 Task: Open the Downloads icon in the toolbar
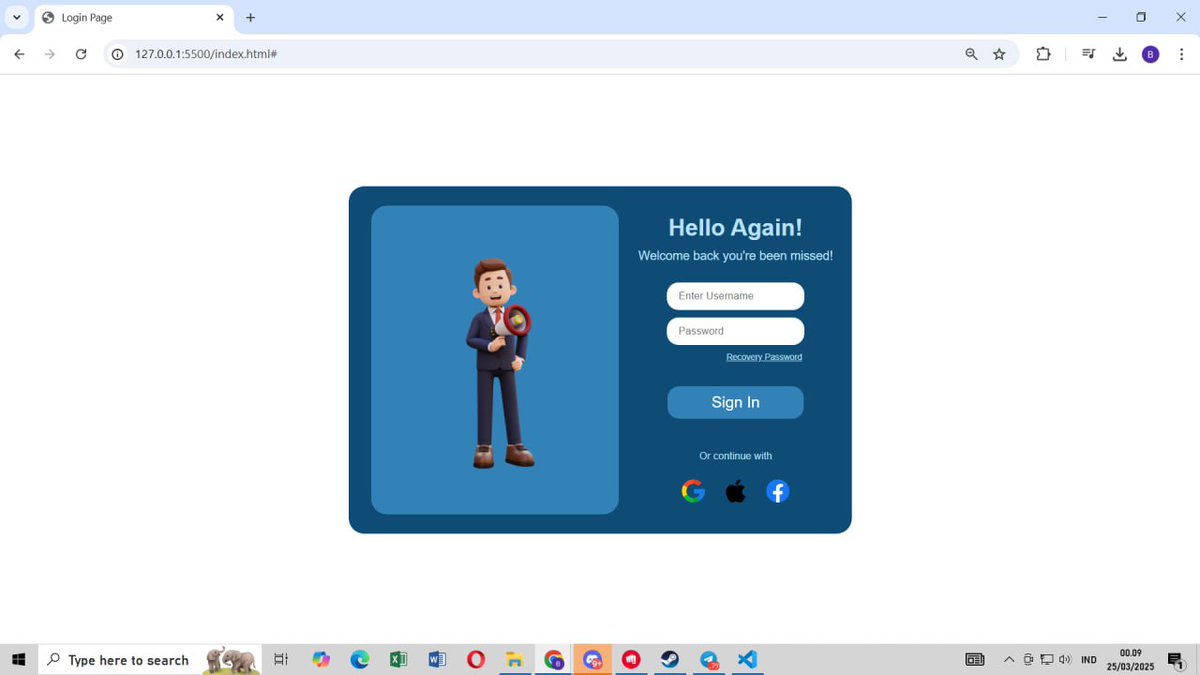[1119, 54]
